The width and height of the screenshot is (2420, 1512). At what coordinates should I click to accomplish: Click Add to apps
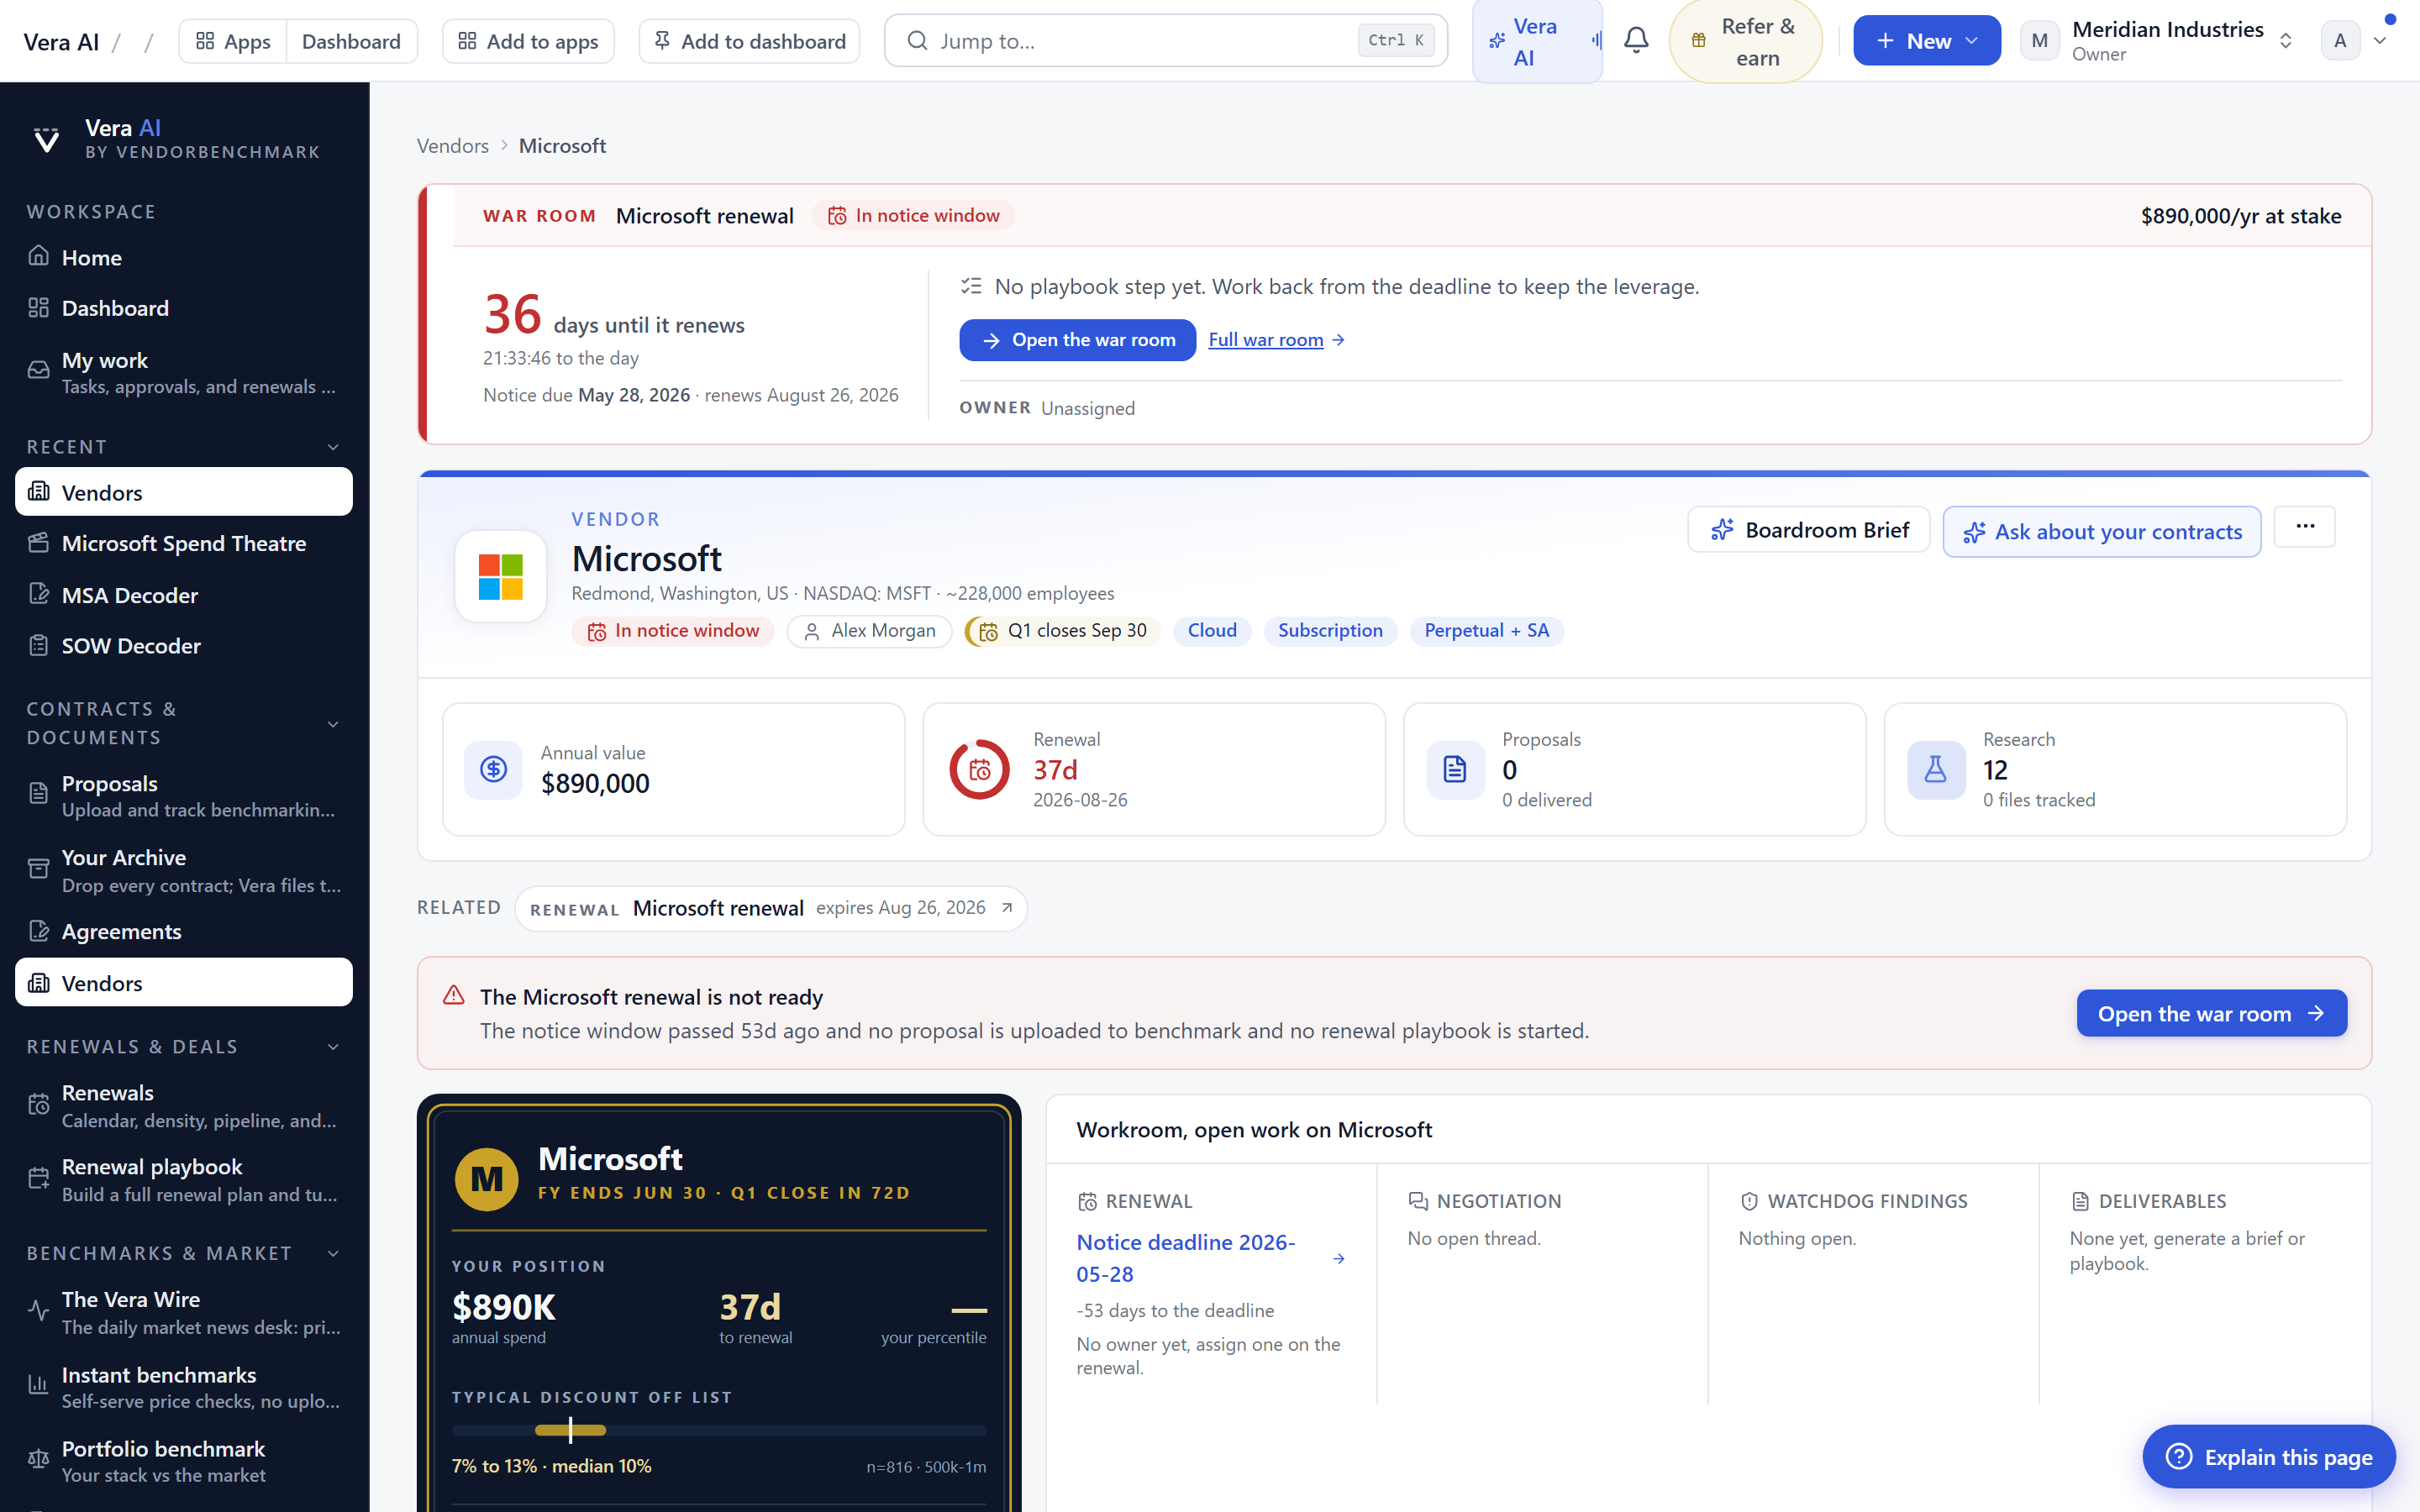click(x=528, y=41)
